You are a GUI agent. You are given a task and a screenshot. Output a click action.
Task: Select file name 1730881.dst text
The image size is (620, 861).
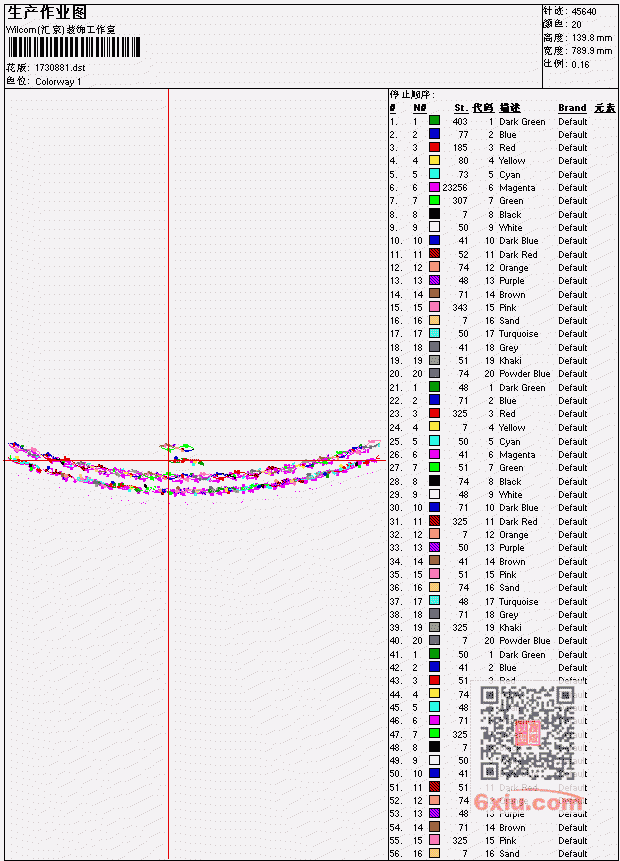pos(60,68)
